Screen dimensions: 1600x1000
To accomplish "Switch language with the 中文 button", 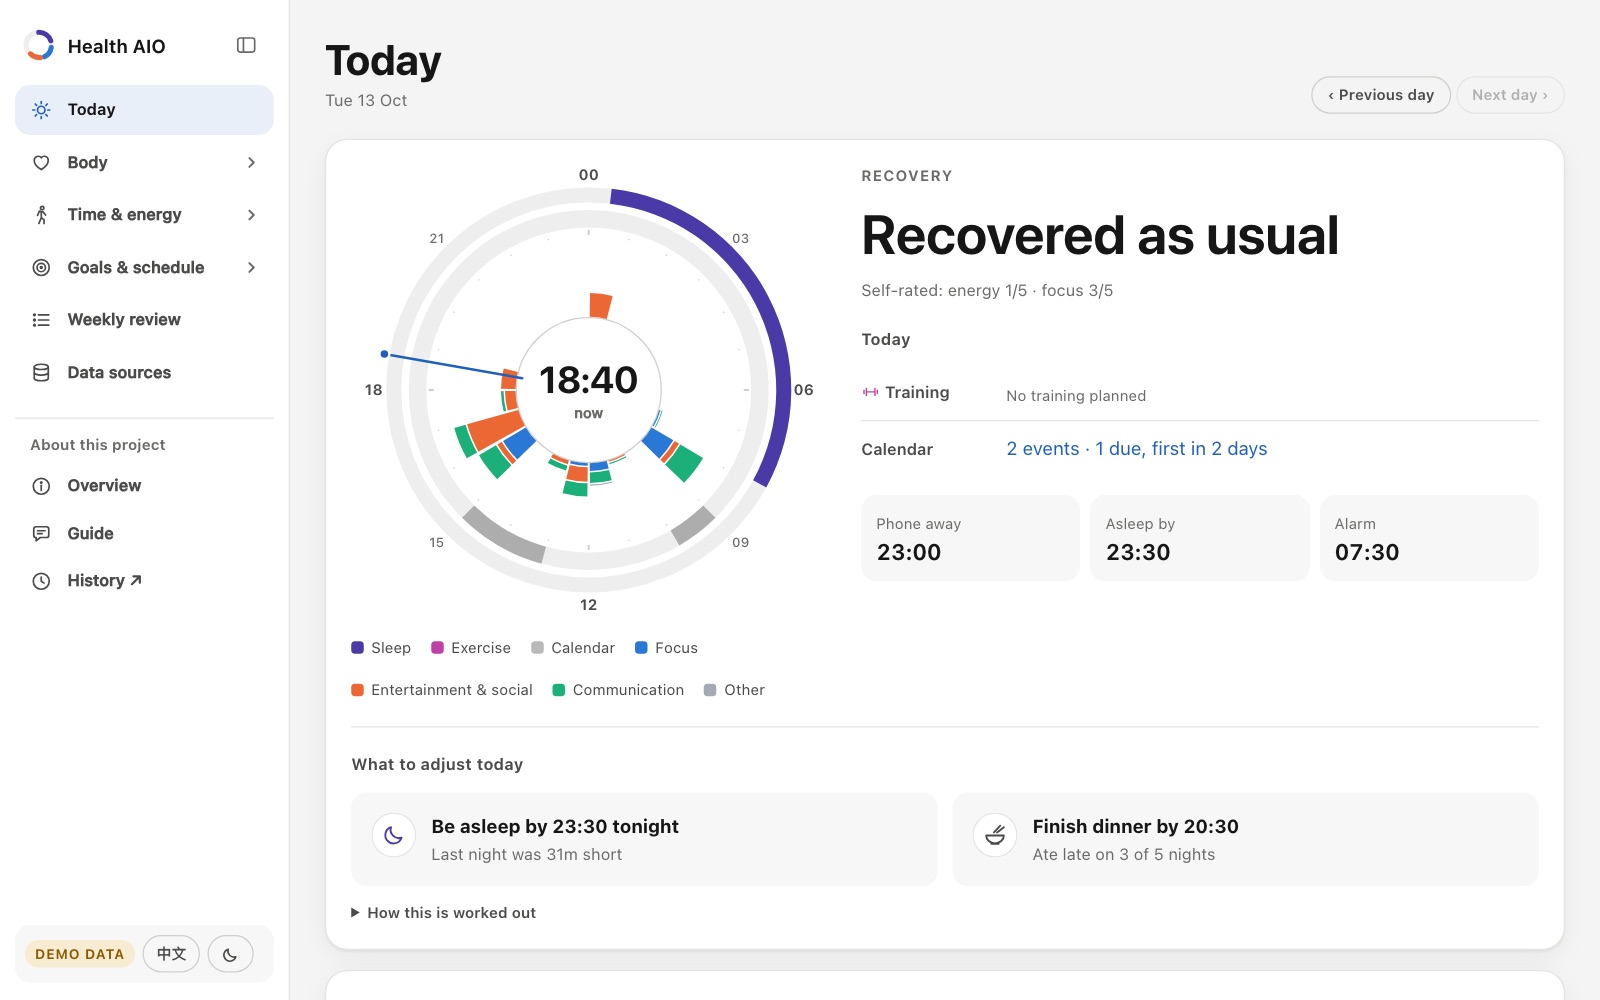I will coord(171,954).
